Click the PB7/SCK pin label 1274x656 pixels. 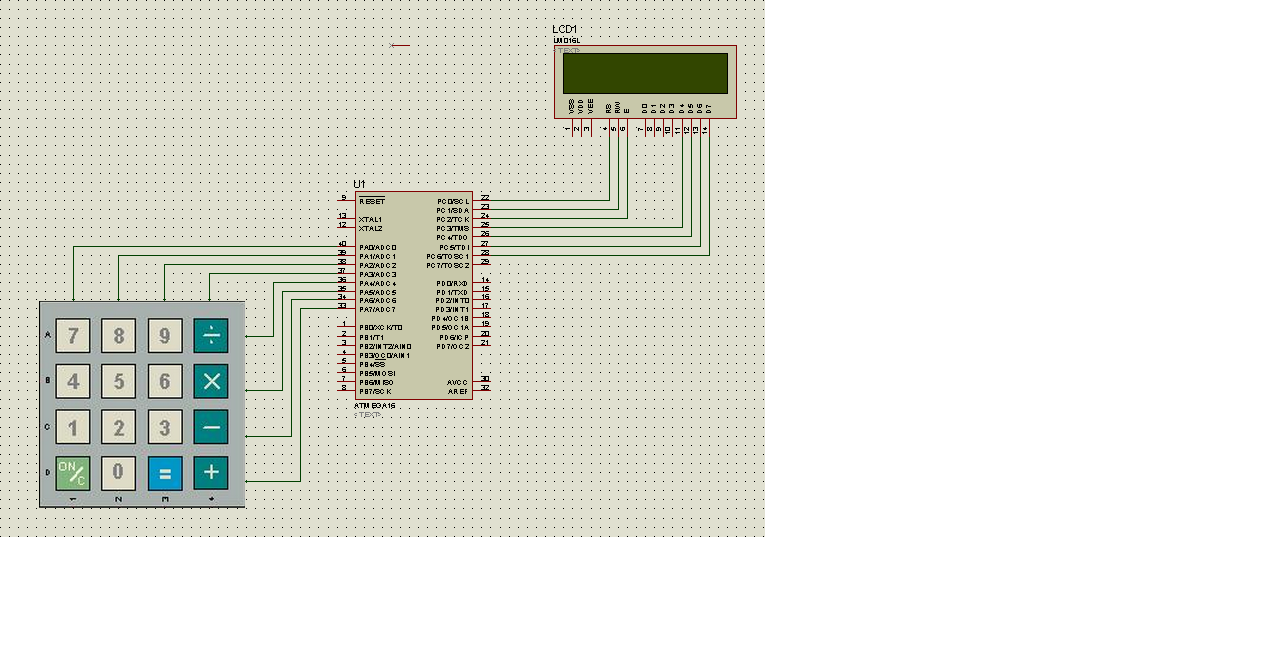[376, 391]
